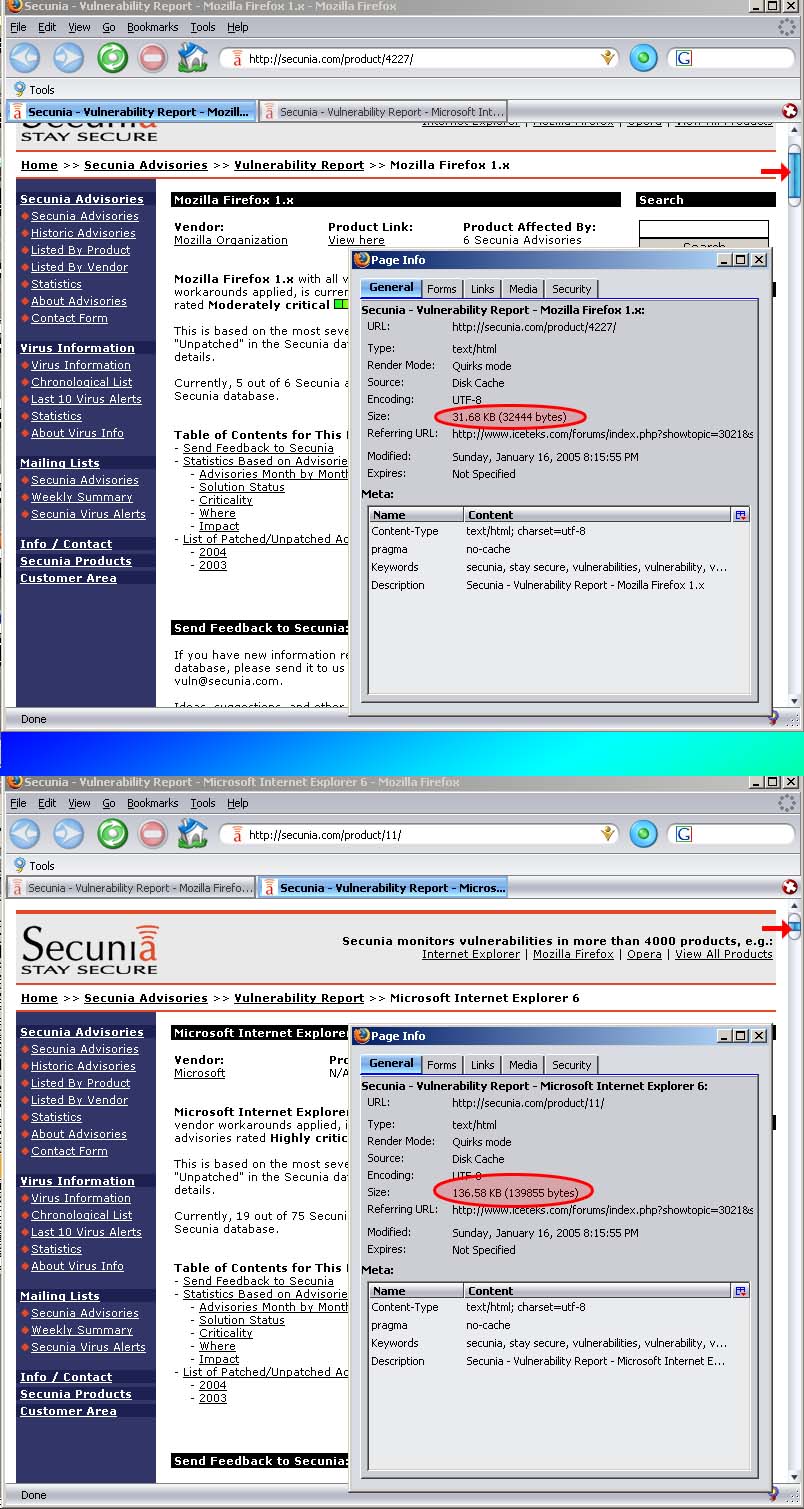804x1509 pixels.
Task: Open Secunia Virus Alerts on the Internet Explorer 6 page
Action: 88,1347
